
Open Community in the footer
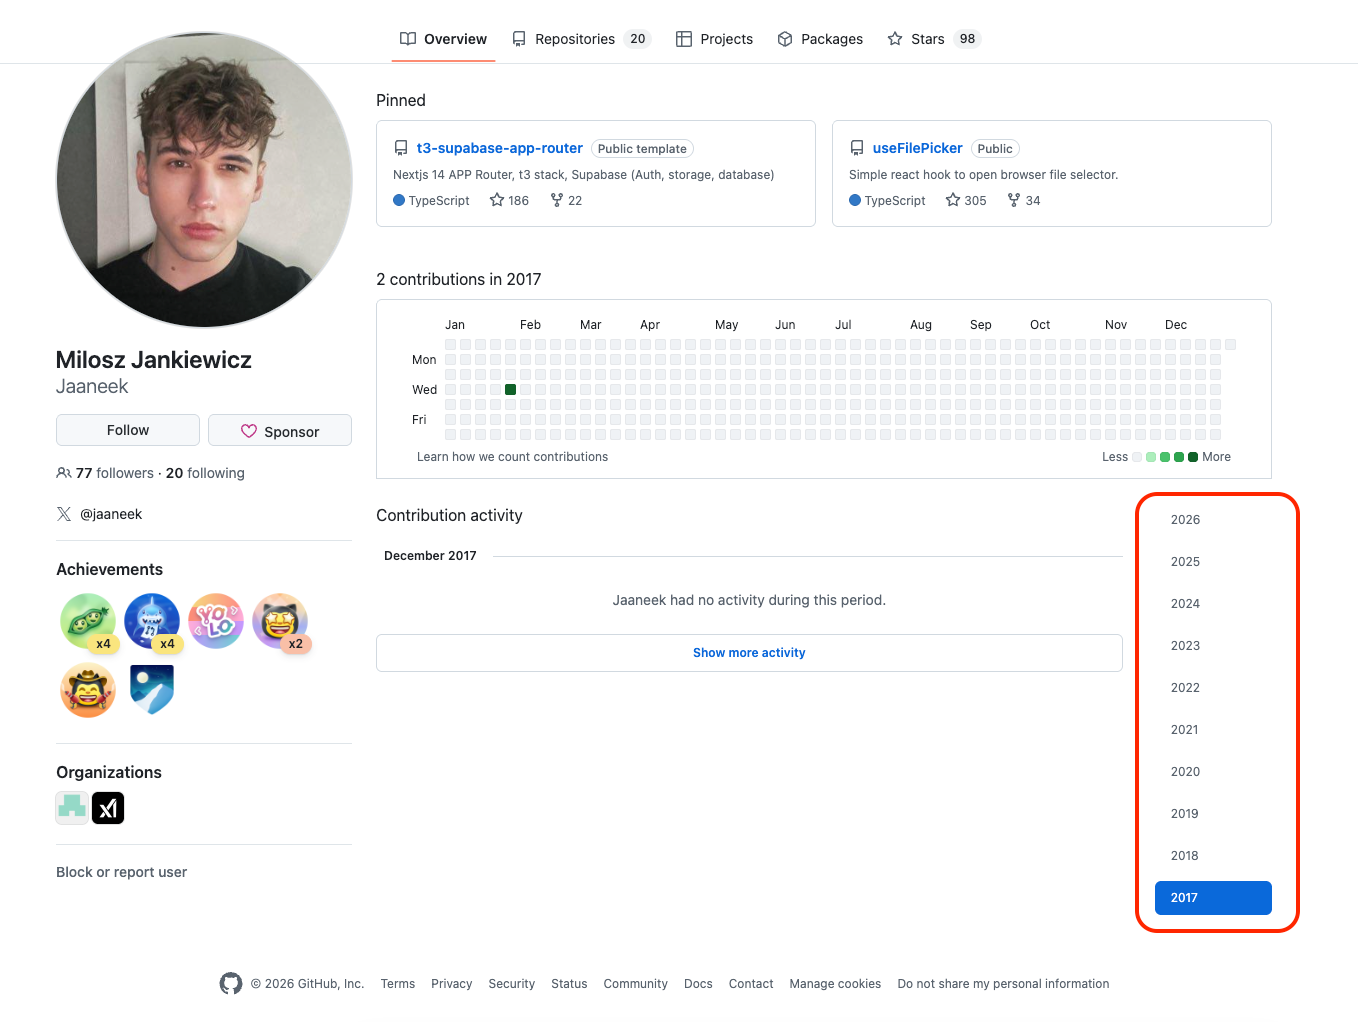tap(636, 984)
